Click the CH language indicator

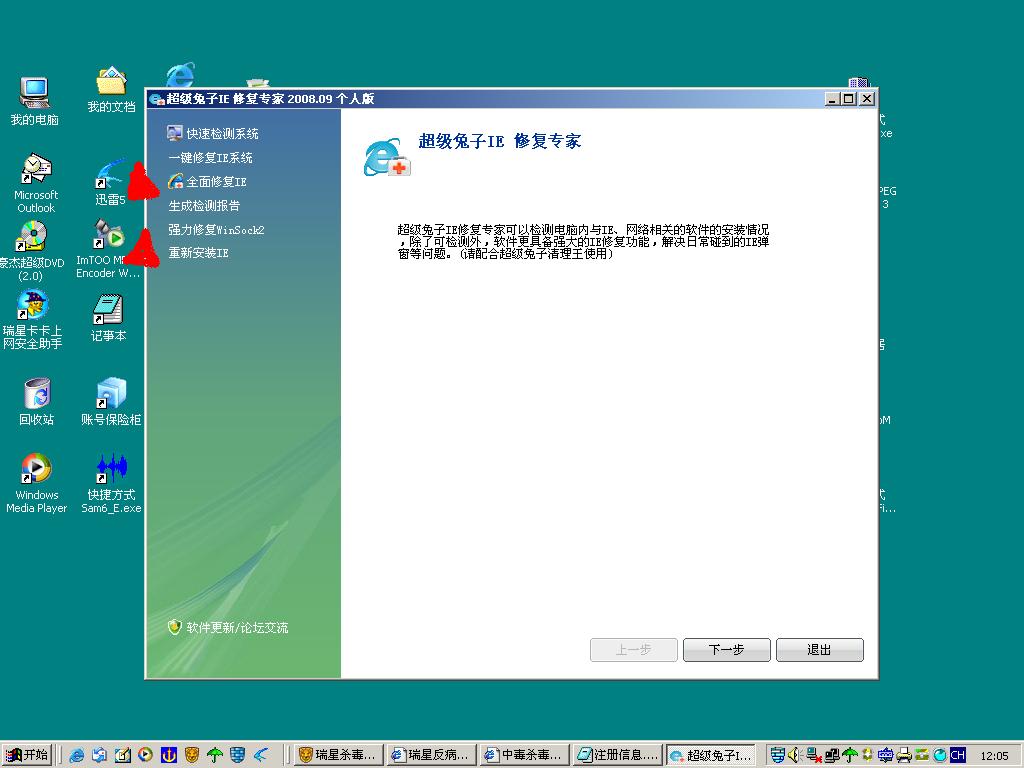tap(957, 755)
